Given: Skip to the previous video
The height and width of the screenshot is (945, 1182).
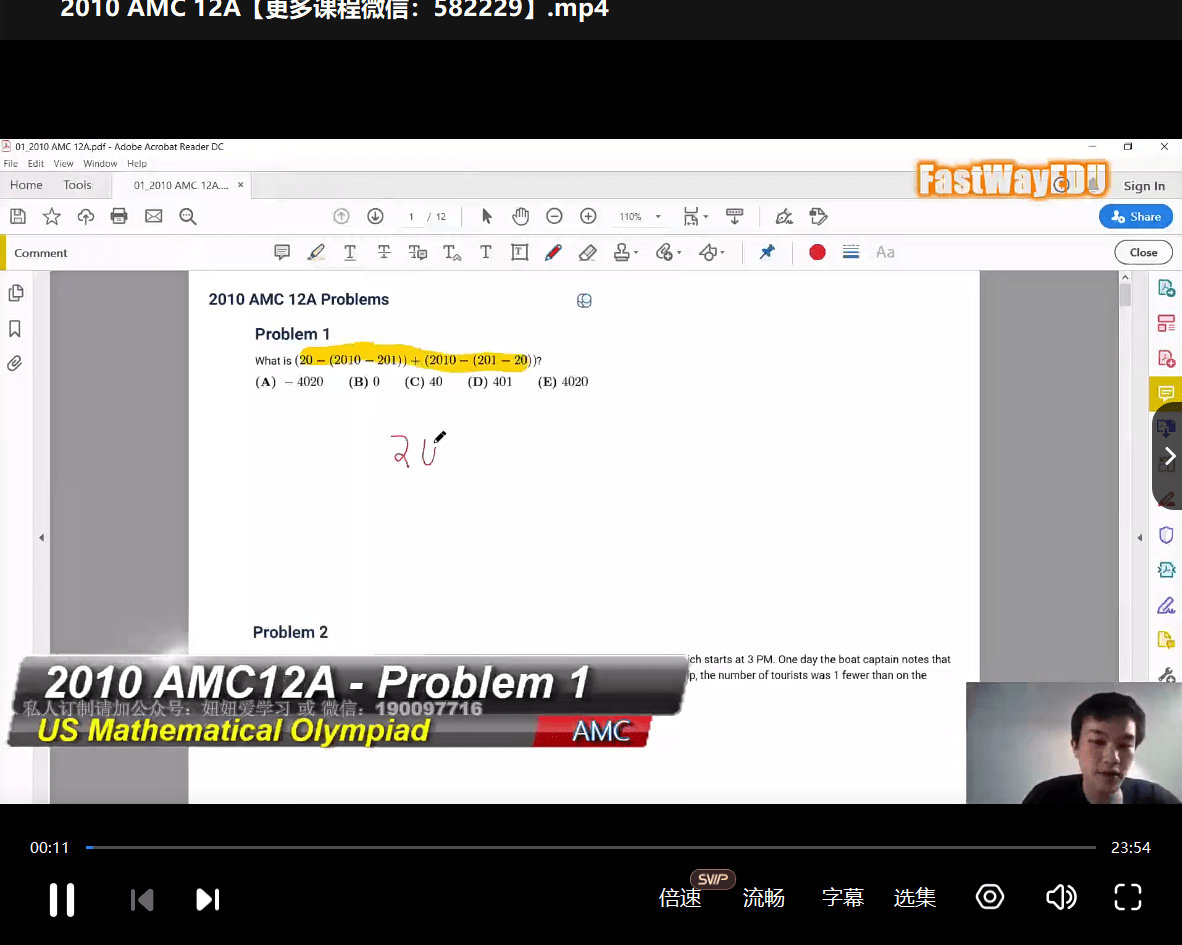Looking at the screenshot, I should pos(142,900).
